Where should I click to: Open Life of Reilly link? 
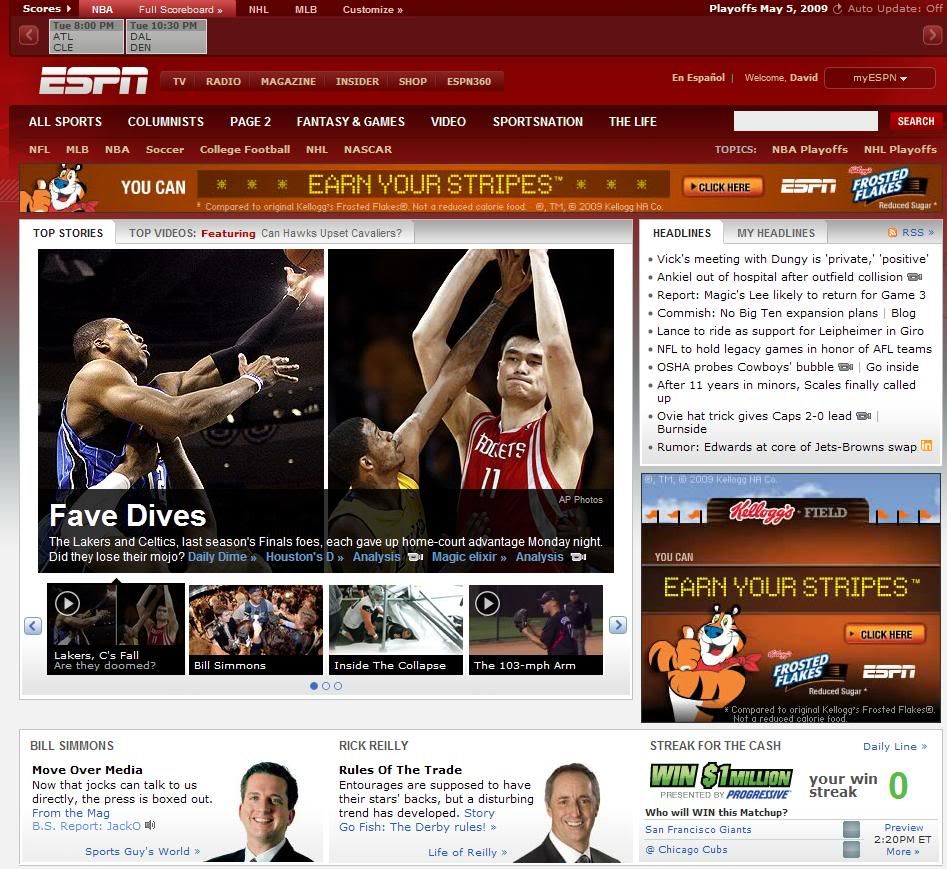pyautogui.click(x=467, y=852)
